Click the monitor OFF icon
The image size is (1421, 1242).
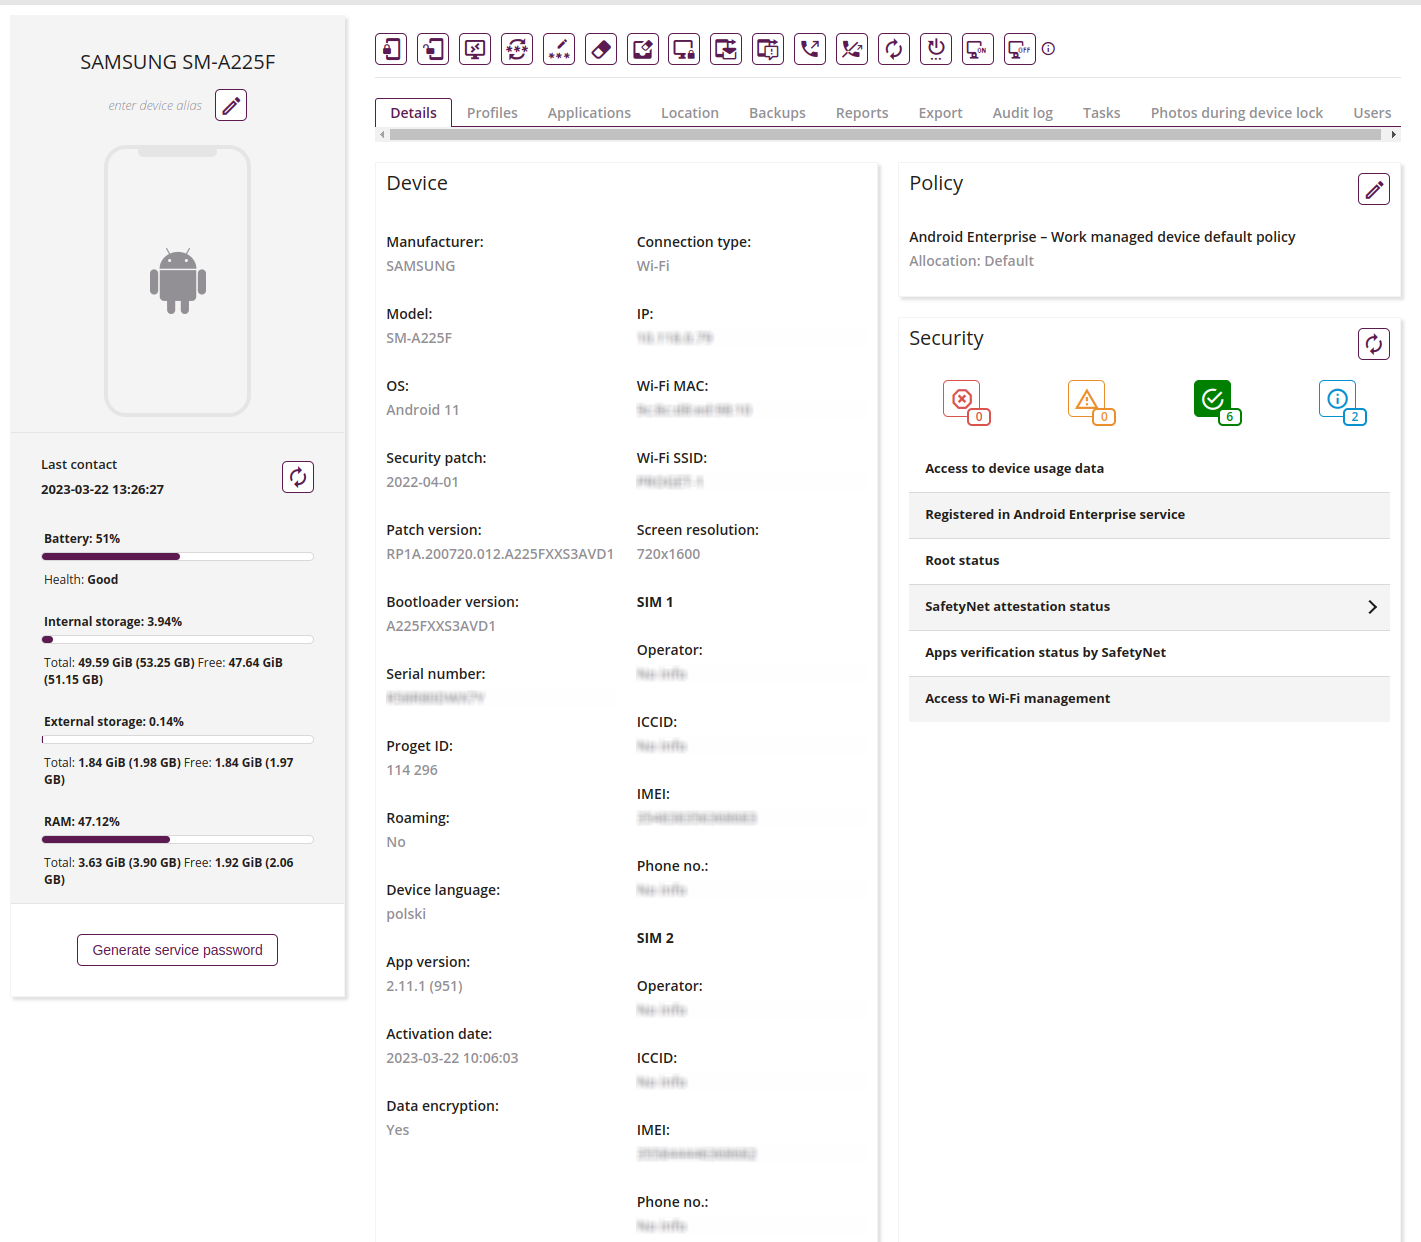1020,49
